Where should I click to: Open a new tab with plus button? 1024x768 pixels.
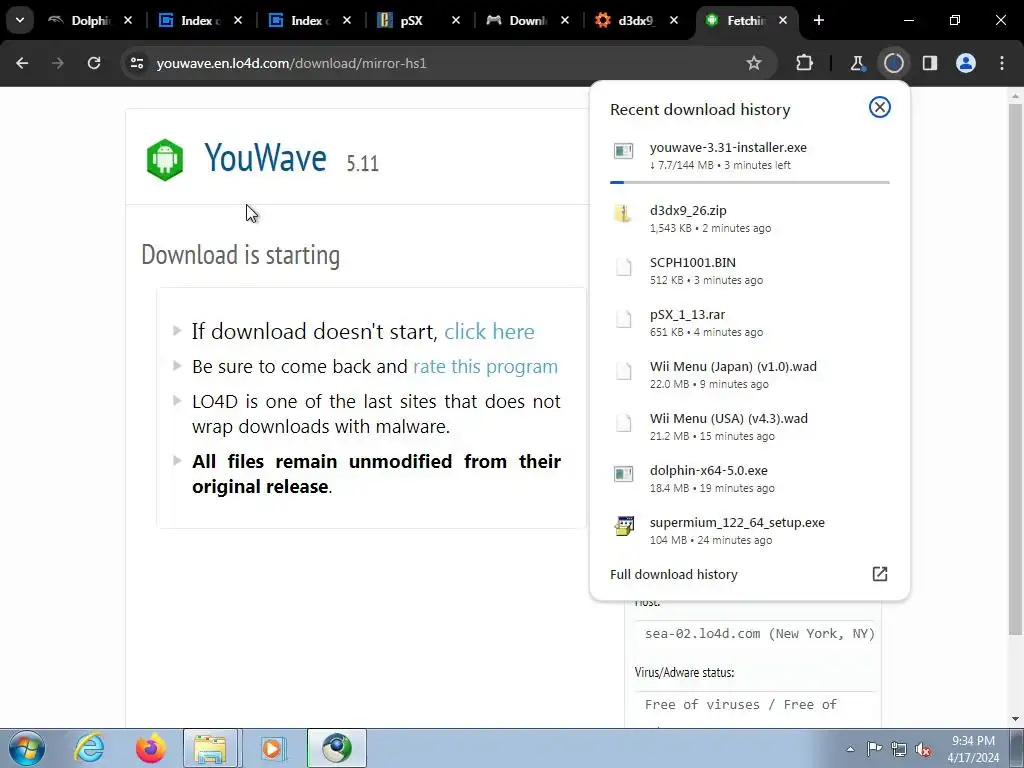pyautogui.click(x=818, y=20)
